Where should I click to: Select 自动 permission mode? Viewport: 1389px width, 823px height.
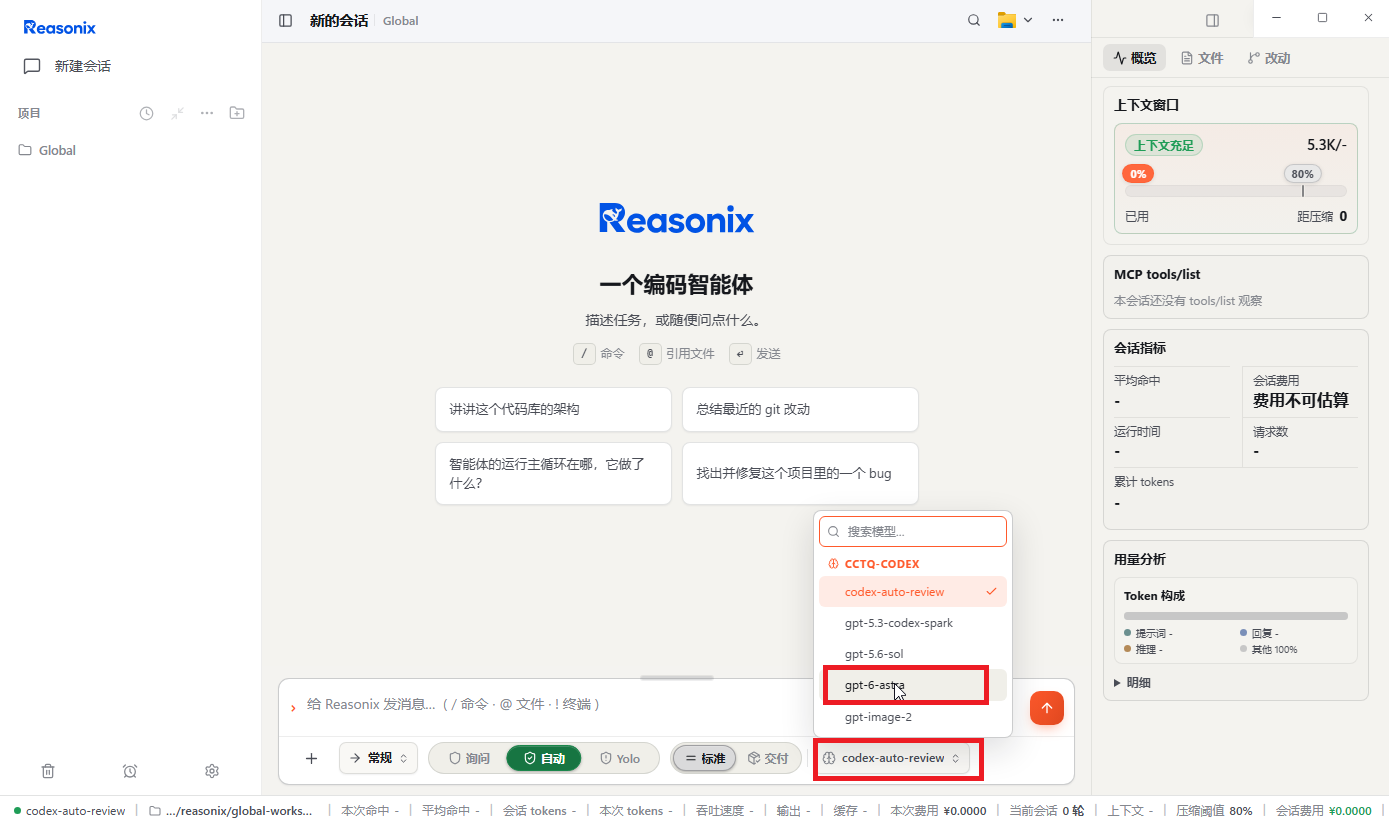point(544,758)
